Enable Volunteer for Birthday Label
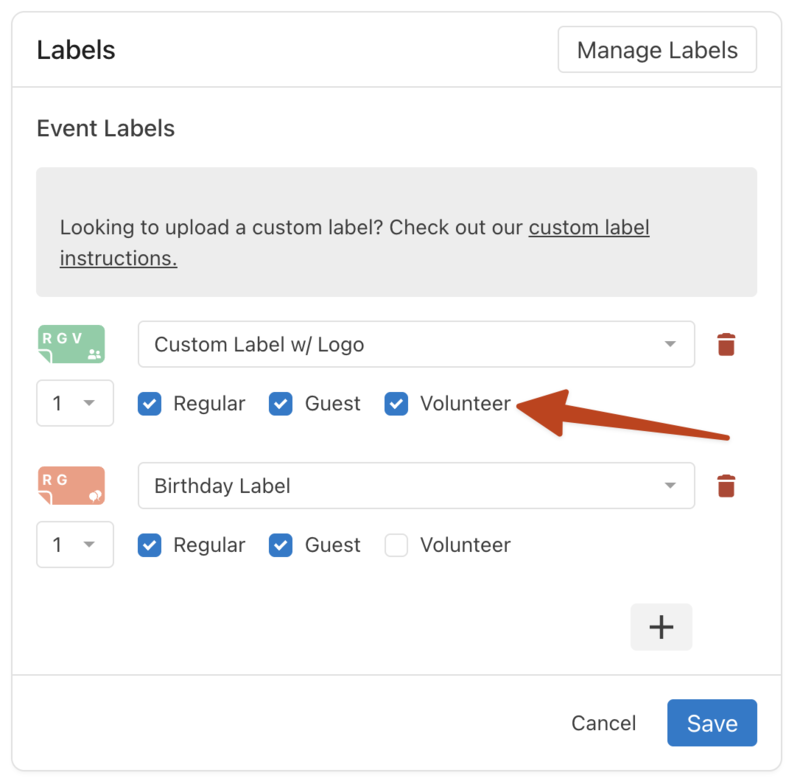 [x=397, y=545]
